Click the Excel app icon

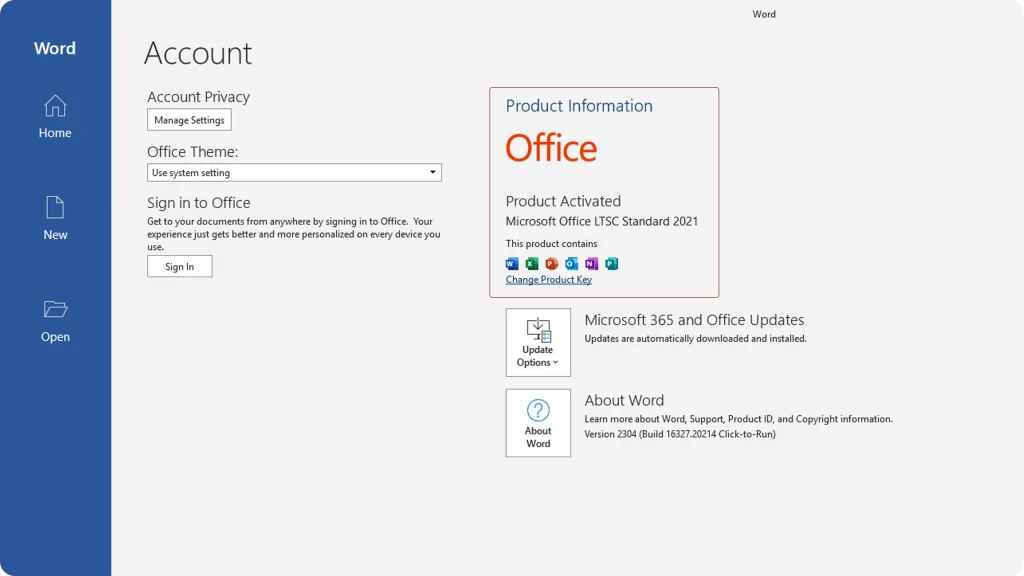[x=532, y=264]
